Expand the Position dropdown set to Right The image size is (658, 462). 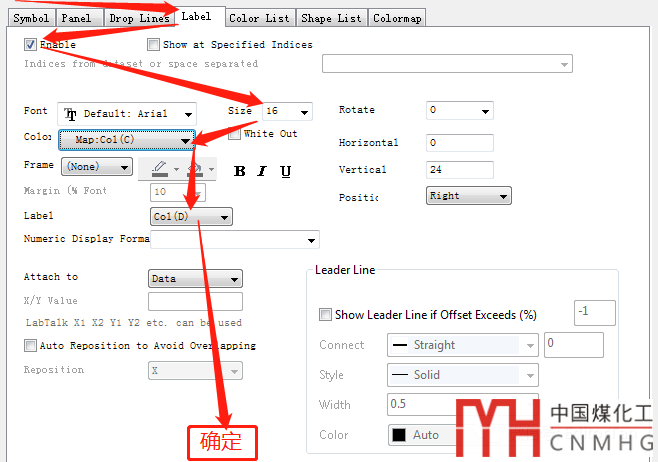(x=468, y=196)
